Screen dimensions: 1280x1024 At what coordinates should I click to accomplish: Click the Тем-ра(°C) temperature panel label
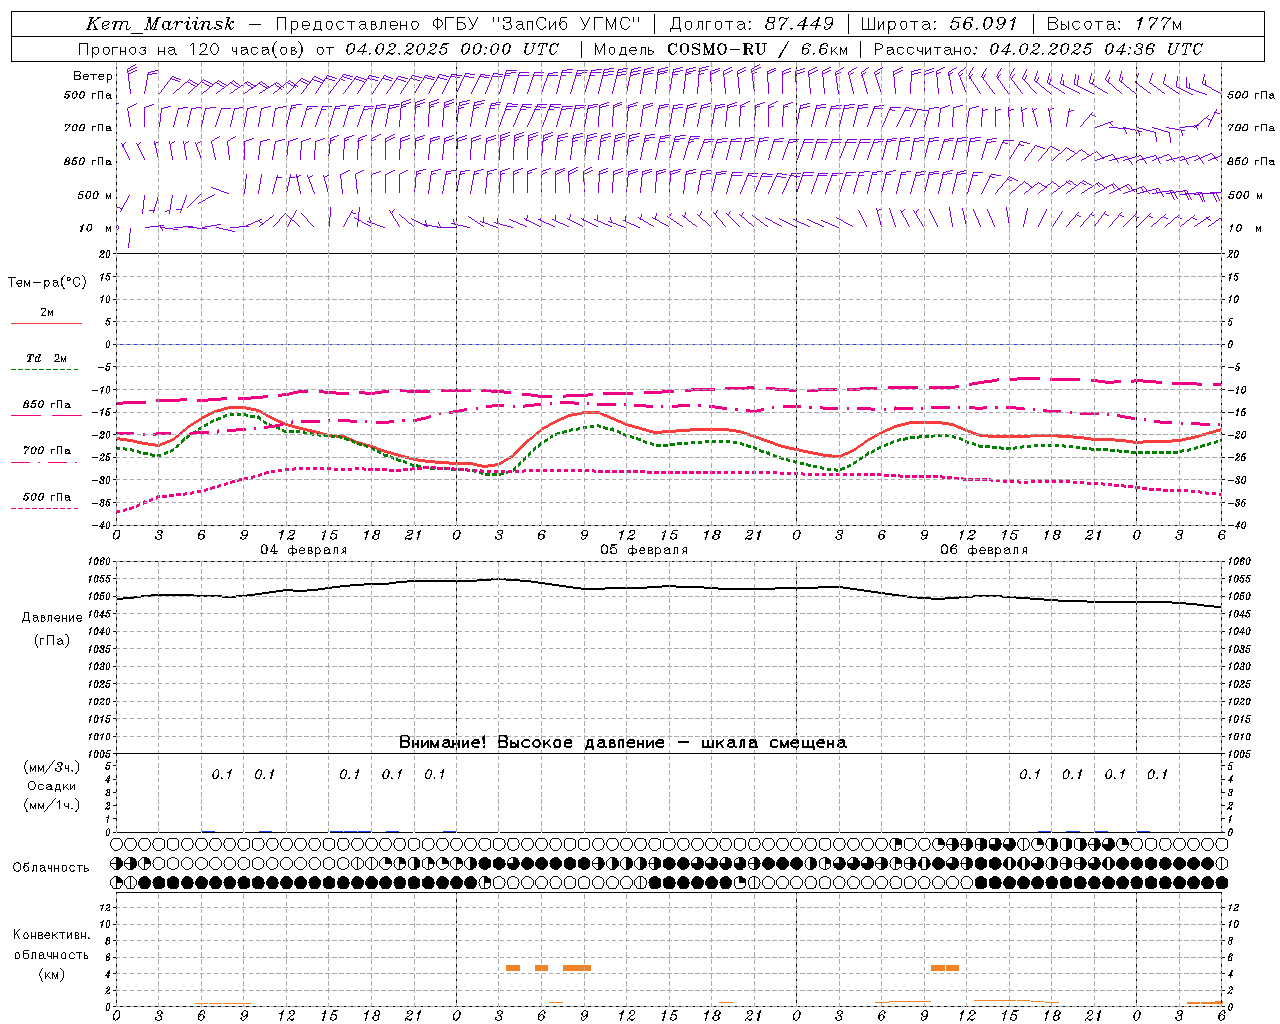(x=47, y=283)
